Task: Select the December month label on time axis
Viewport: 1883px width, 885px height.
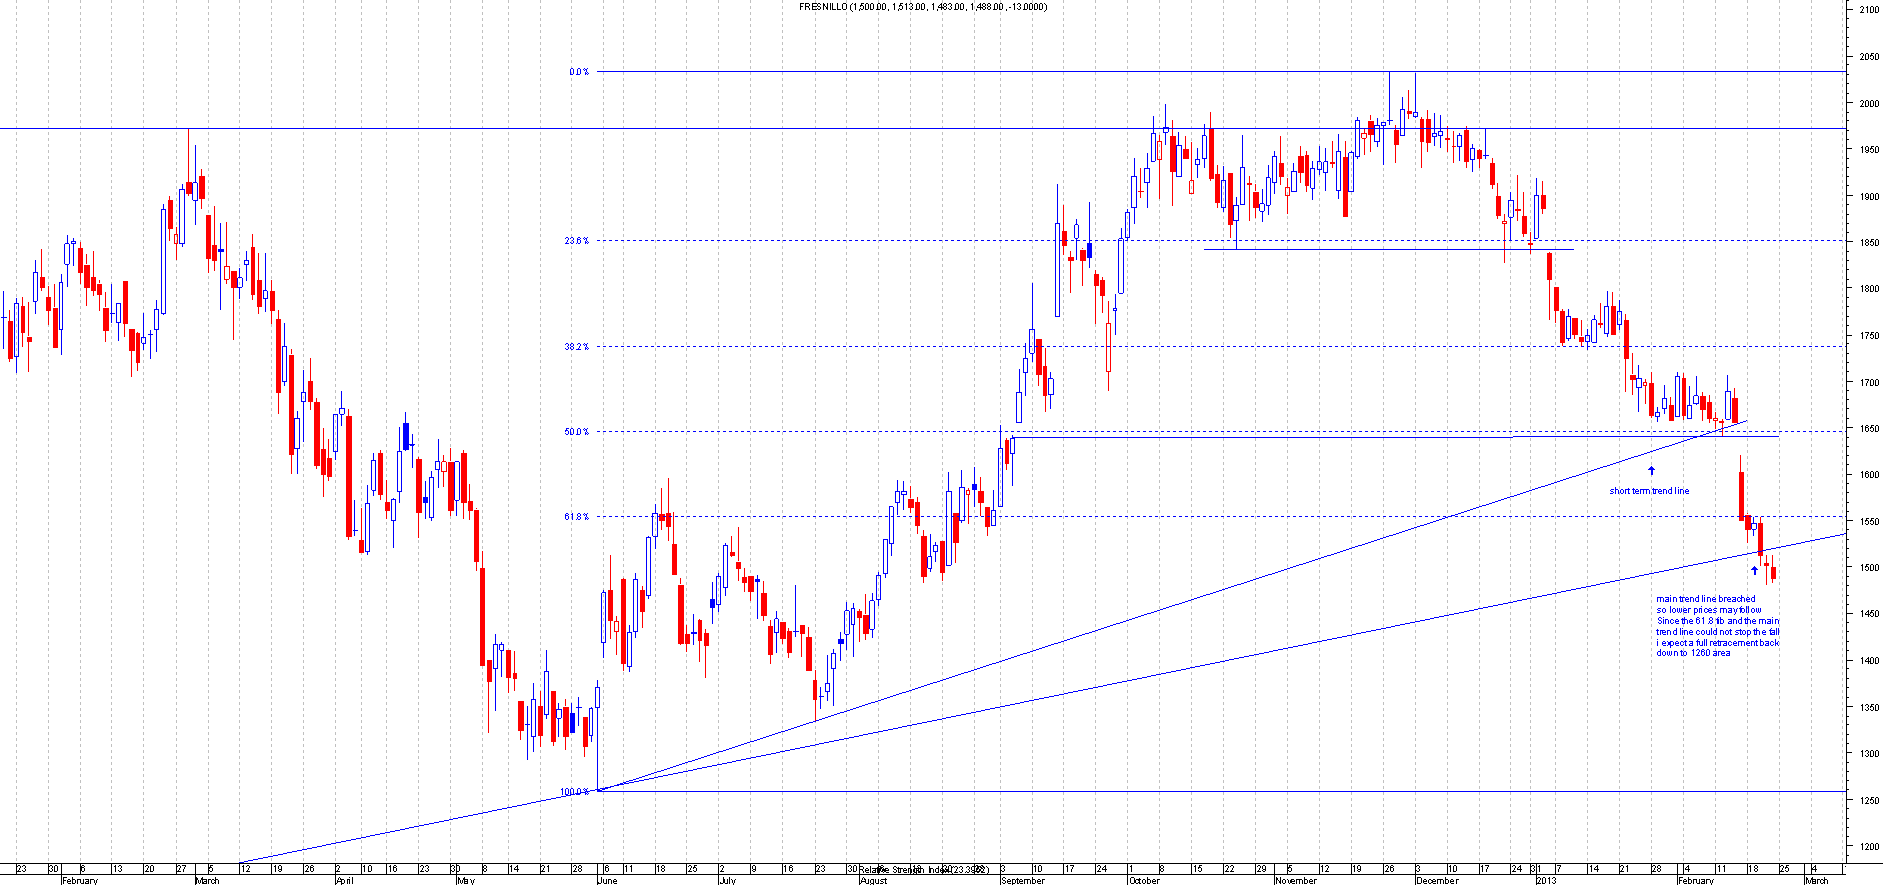Action: point(1437,881)
